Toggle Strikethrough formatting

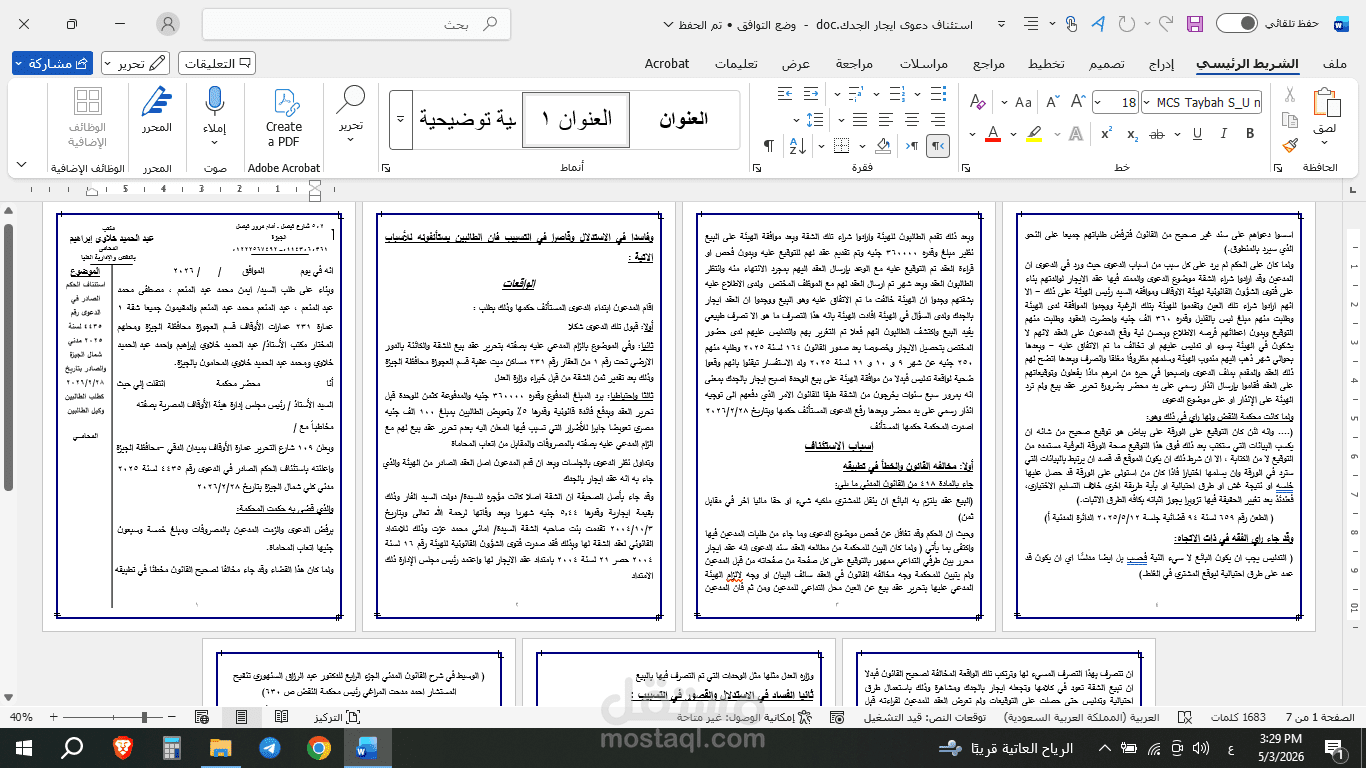pyautogui.click(x=1156, y=134)
